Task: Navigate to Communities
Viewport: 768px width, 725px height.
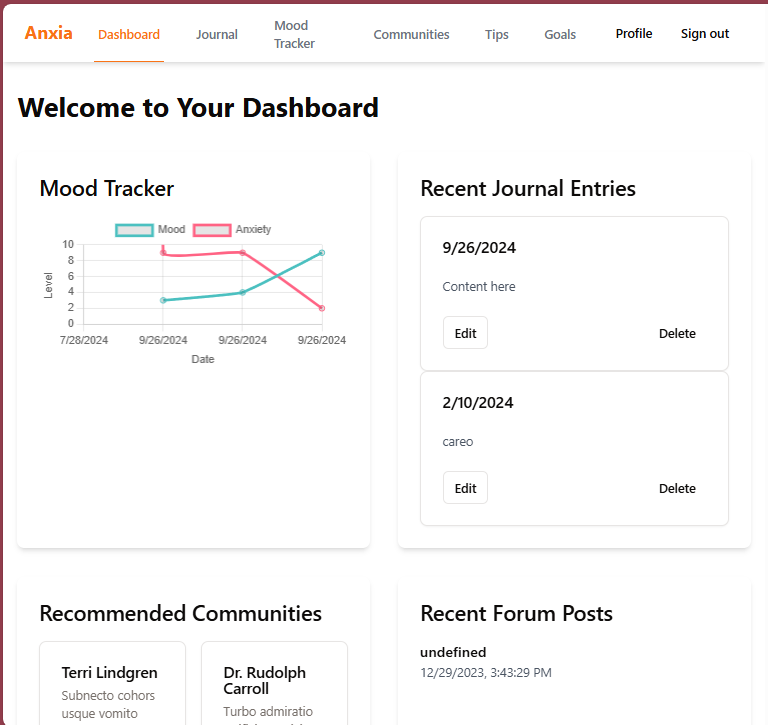Action: (x=411, y=34)
